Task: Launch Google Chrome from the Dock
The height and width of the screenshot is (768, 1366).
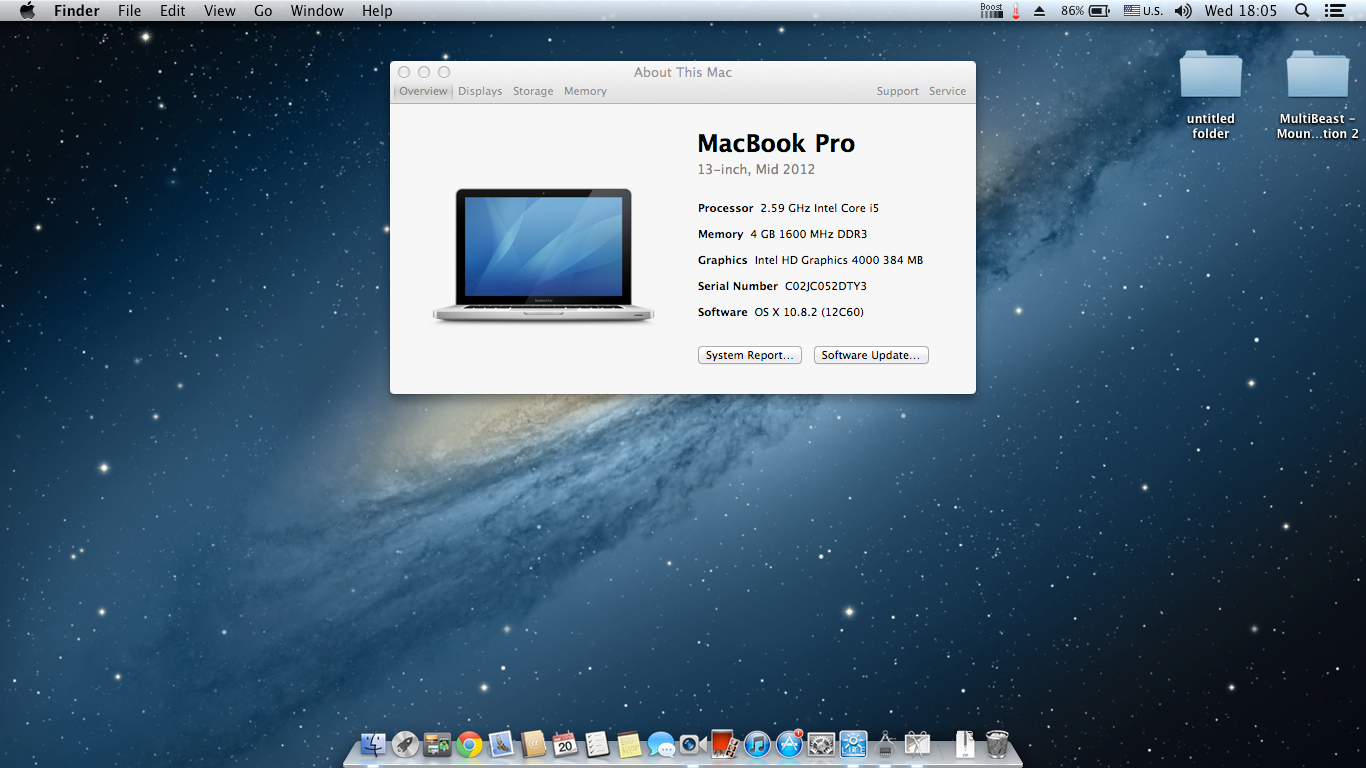Action: 469,744
